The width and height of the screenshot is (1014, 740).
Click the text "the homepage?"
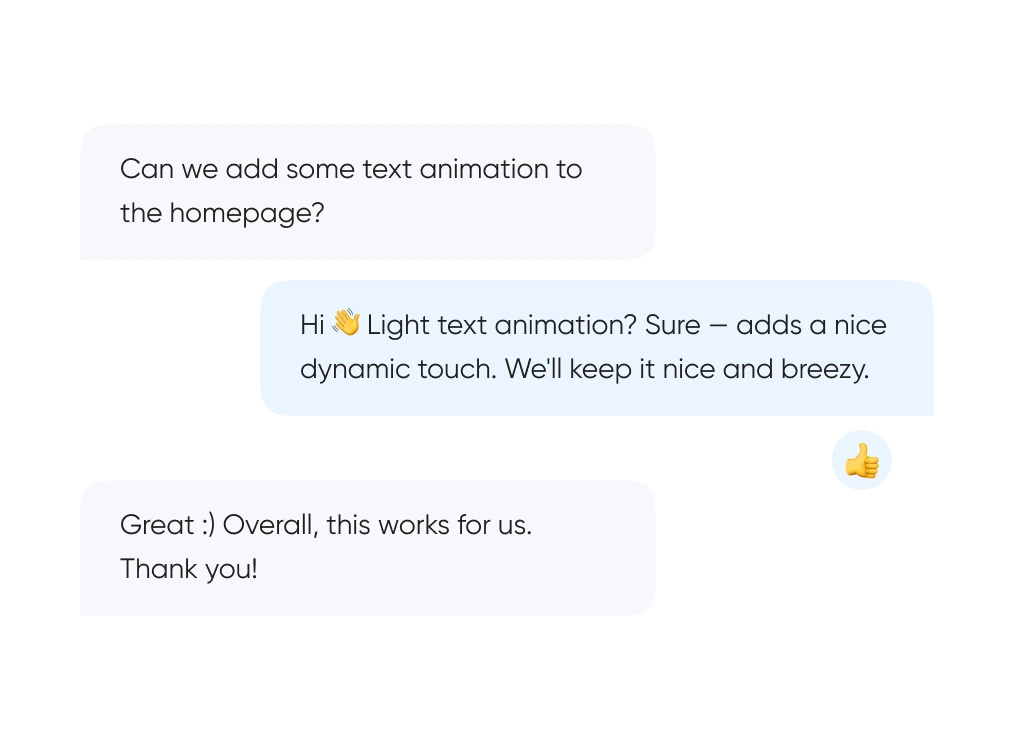(x=222, y=213)
